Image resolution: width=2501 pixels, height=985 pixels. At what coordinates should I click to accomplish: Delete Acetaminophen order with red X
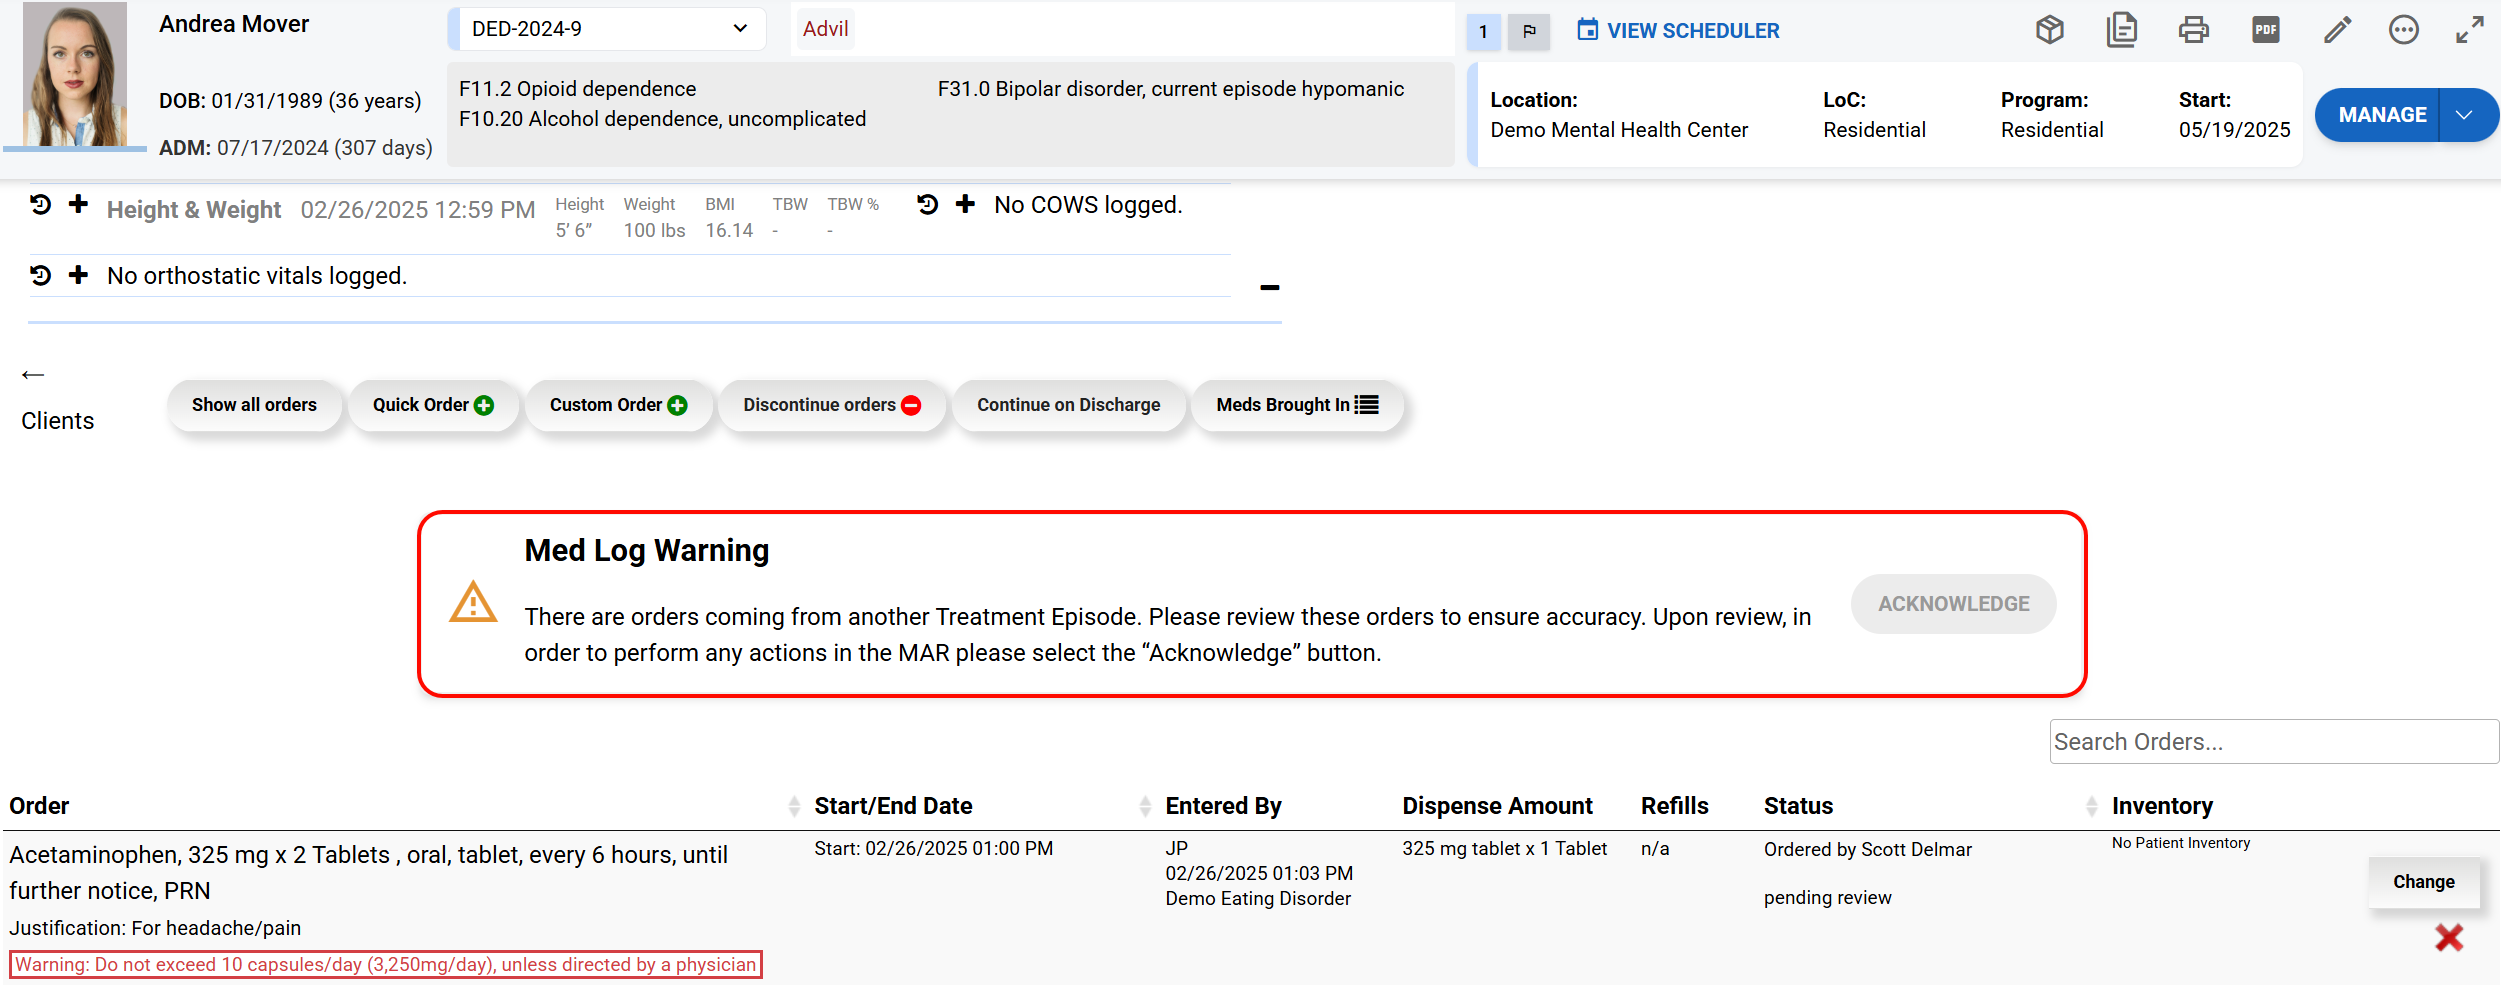tap(2448, 937)
